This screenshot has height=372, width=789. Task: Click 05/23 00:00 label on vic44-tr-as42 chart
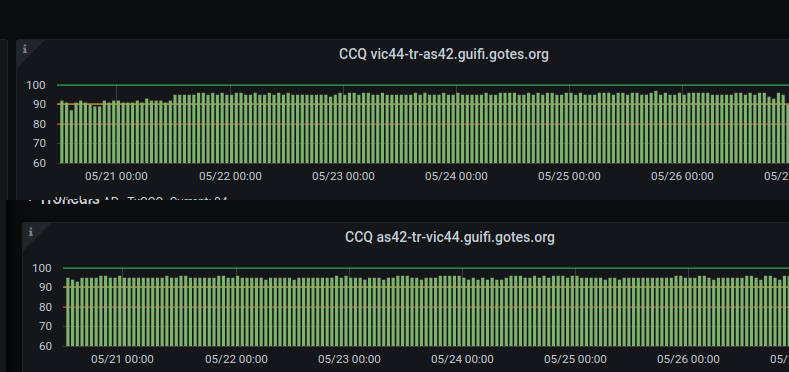click(343, 176)
